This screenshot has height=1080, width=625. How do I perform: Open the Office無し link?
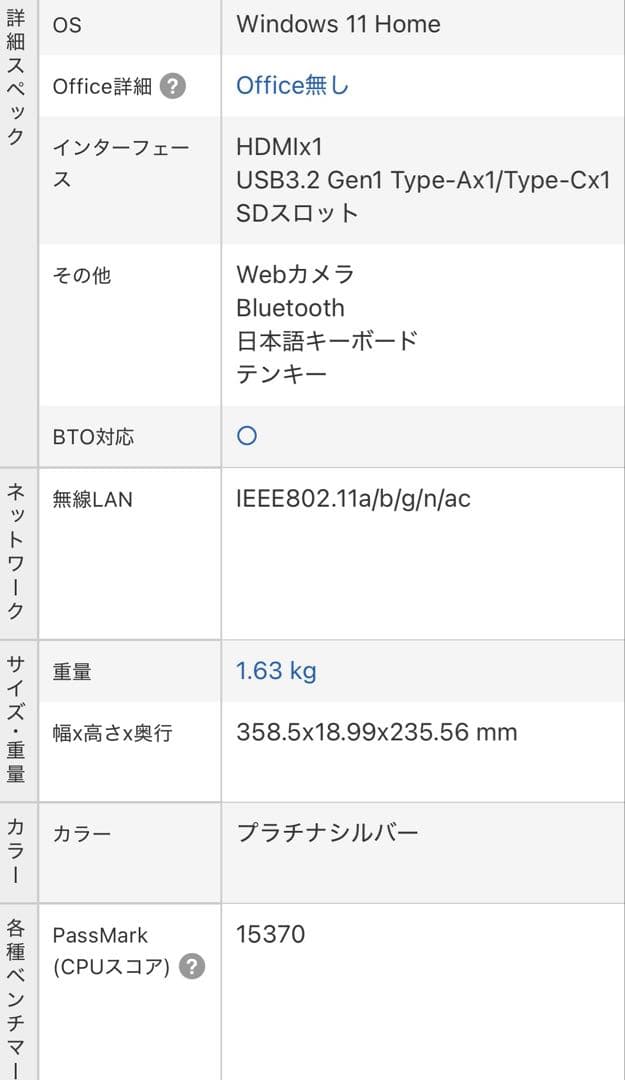click(290, 86)
